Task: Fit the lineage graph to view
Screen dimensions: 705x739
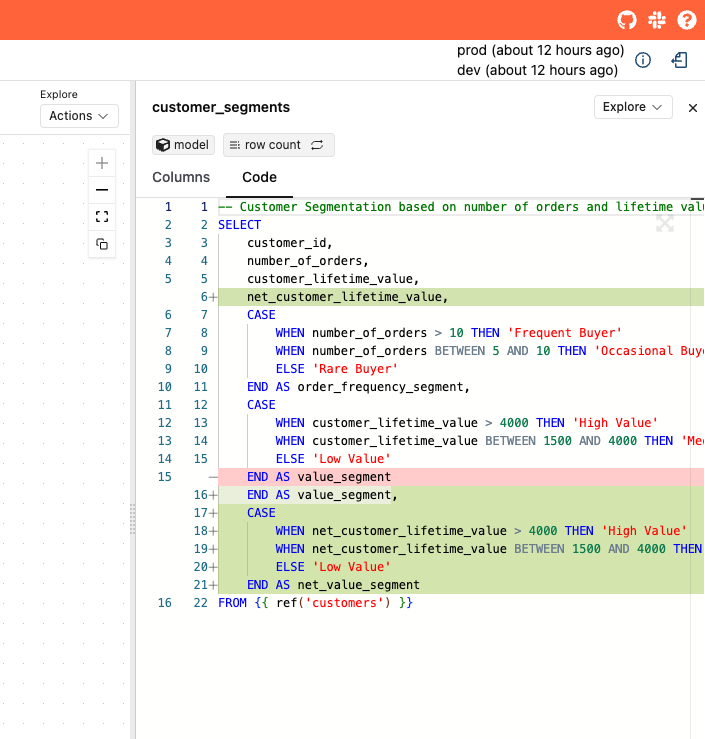Action: [102, 217]
